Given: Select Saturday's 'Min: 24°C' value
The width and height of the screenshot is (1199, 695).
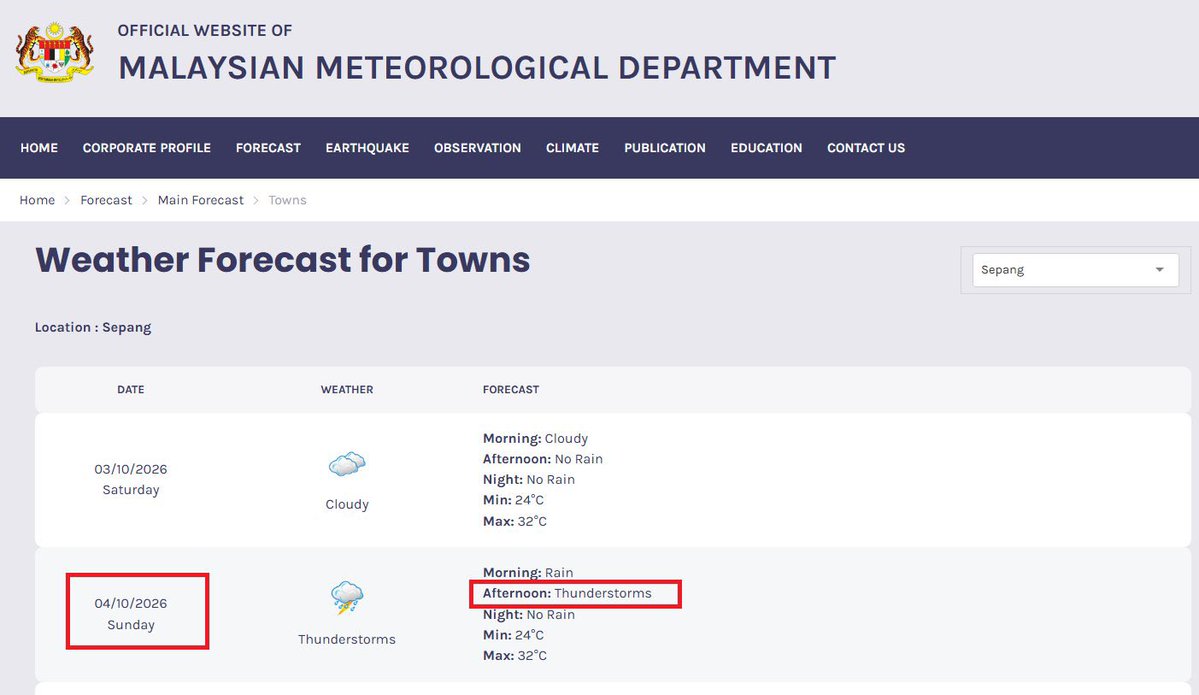Looking at the screenshot, I should tap(513, 500).
